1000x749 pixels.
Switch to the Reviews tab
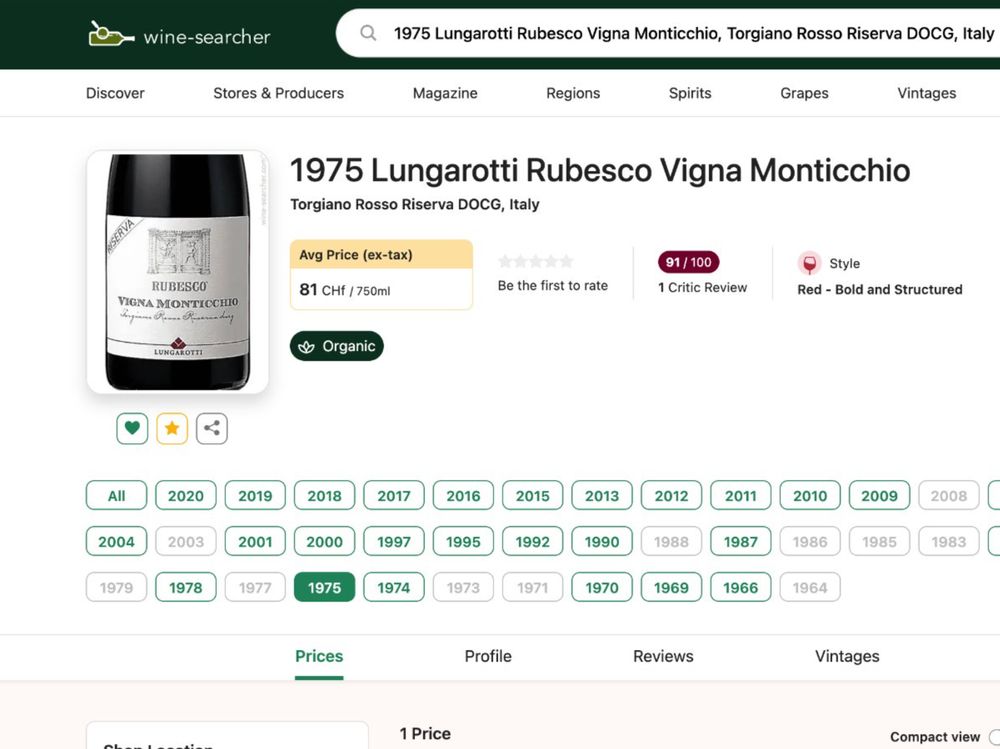663,656
